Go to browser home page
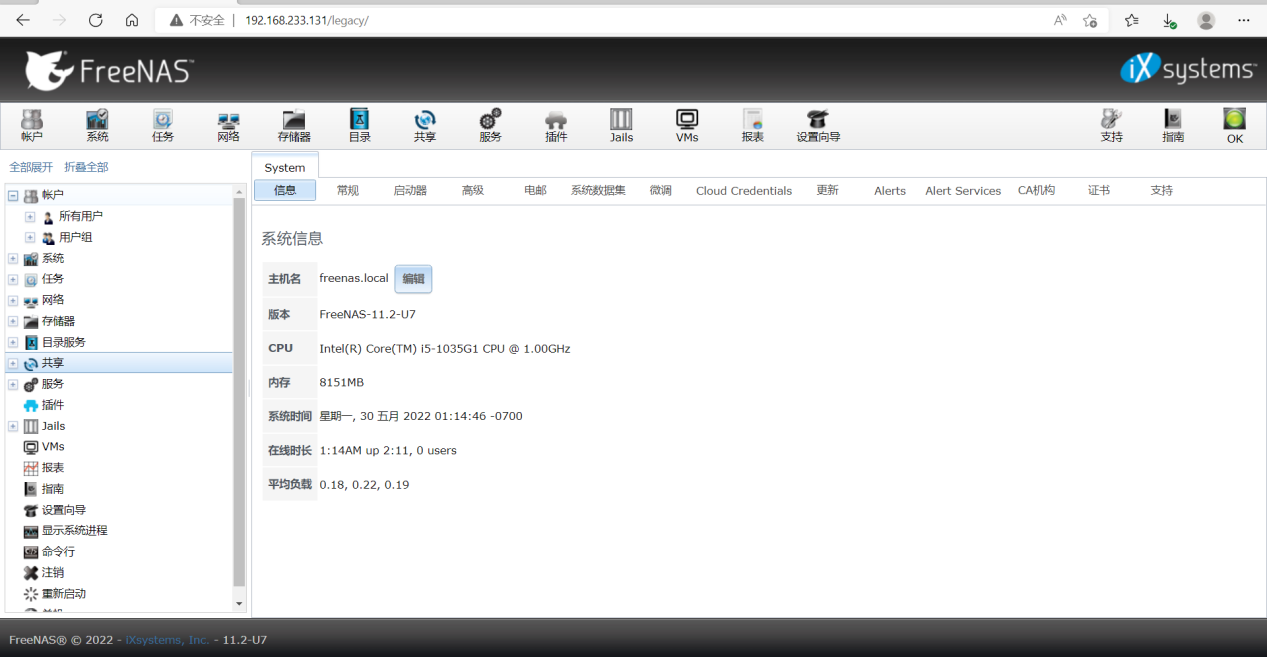The width and height of the screenshot is (1267, 657). [x=132, y=20]
